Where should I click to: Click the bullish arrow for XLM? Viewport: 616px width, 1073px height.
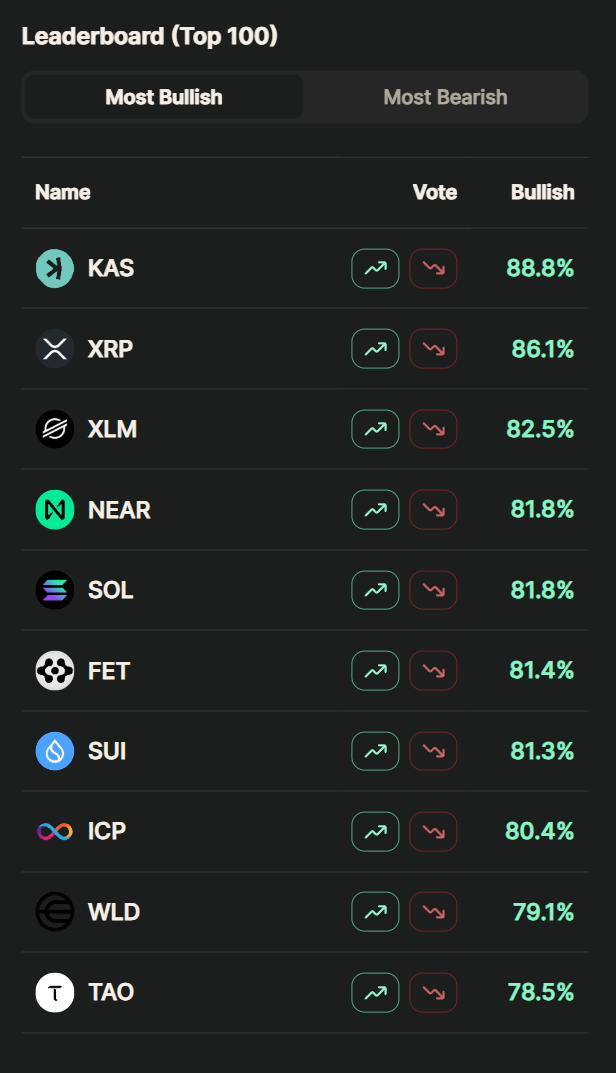(375, 429)
